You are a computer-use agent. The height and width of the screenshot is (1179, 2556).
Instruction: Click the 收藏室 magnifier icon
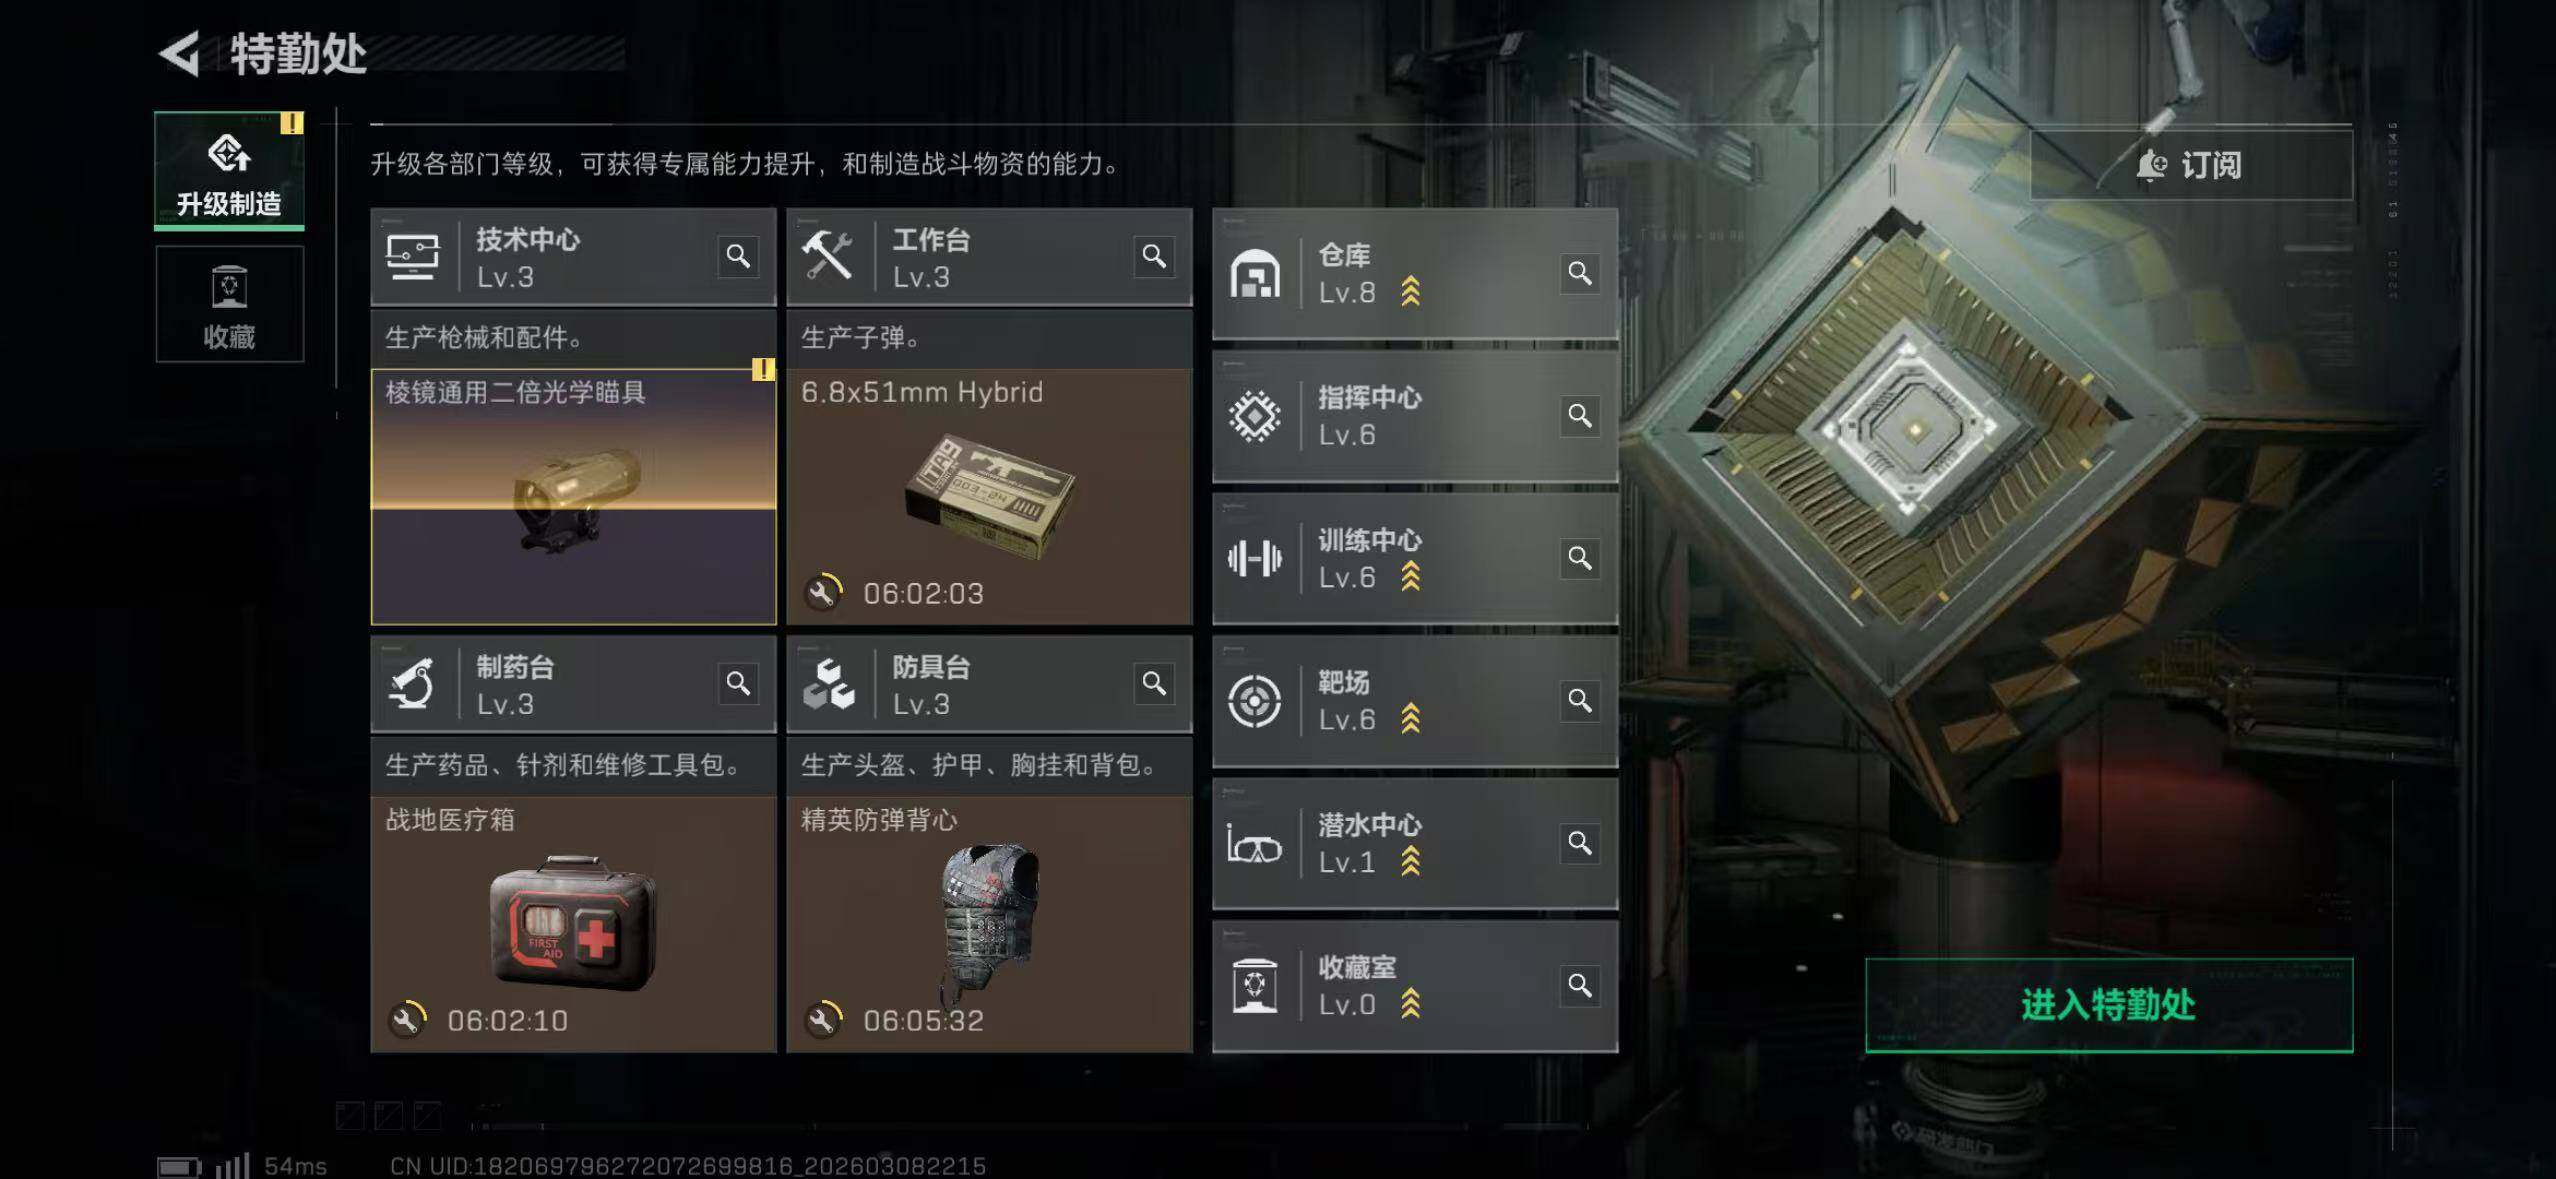tap(1580, 985)
